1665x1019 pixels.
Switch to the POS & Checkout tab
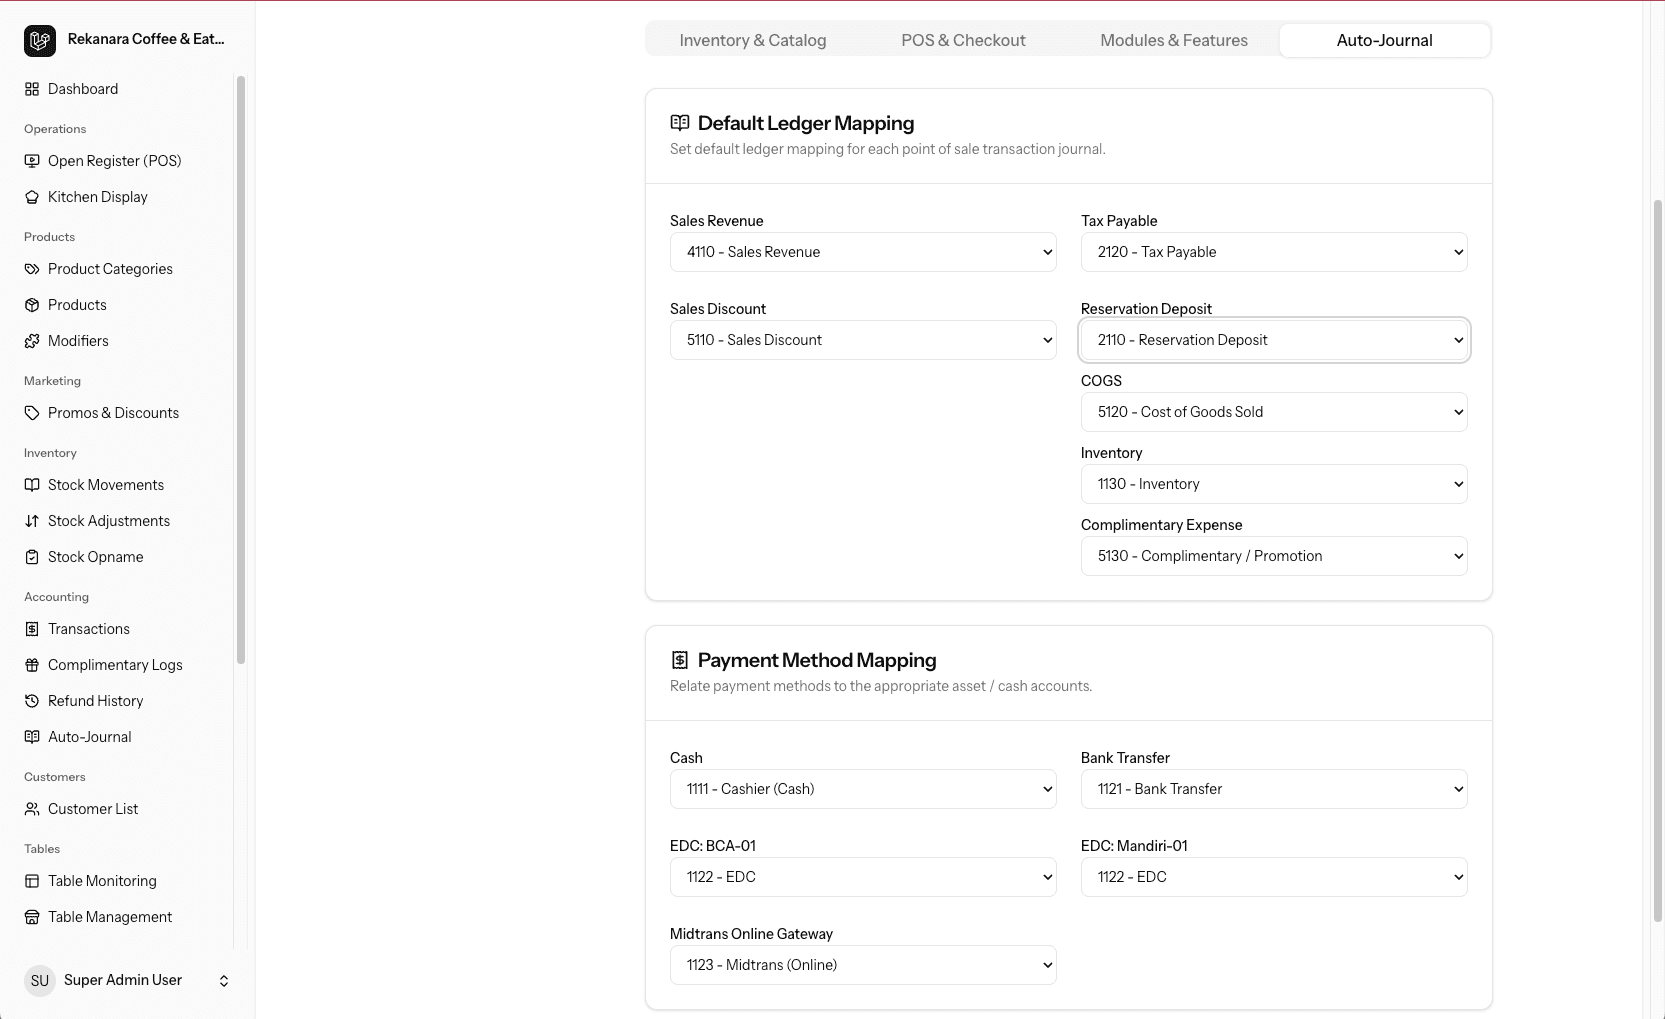[x=963, y=40]
